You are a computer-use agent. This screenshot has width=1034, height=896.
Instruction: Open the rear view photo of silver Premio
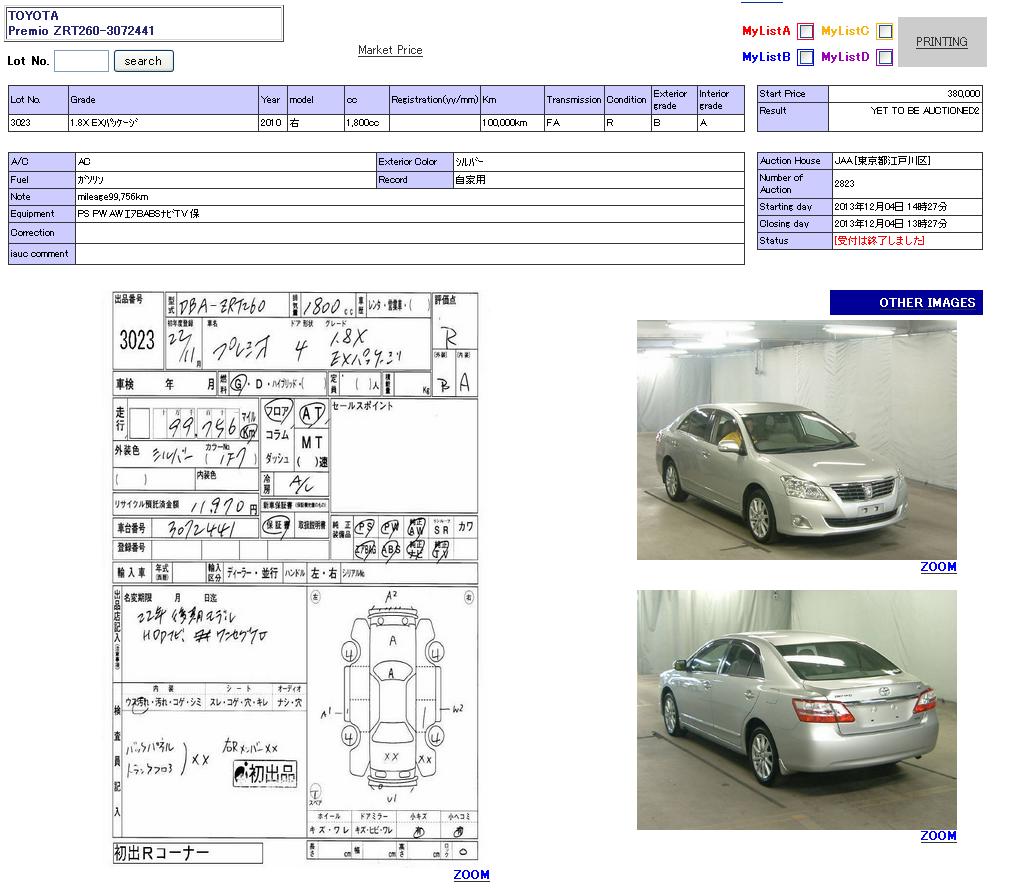click(796, 709)
